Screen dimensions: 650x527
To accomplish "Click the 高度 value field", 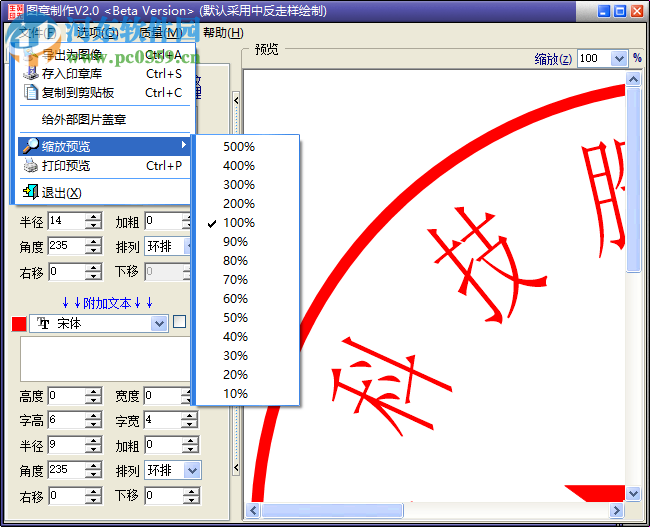I will tap(67, 396).
